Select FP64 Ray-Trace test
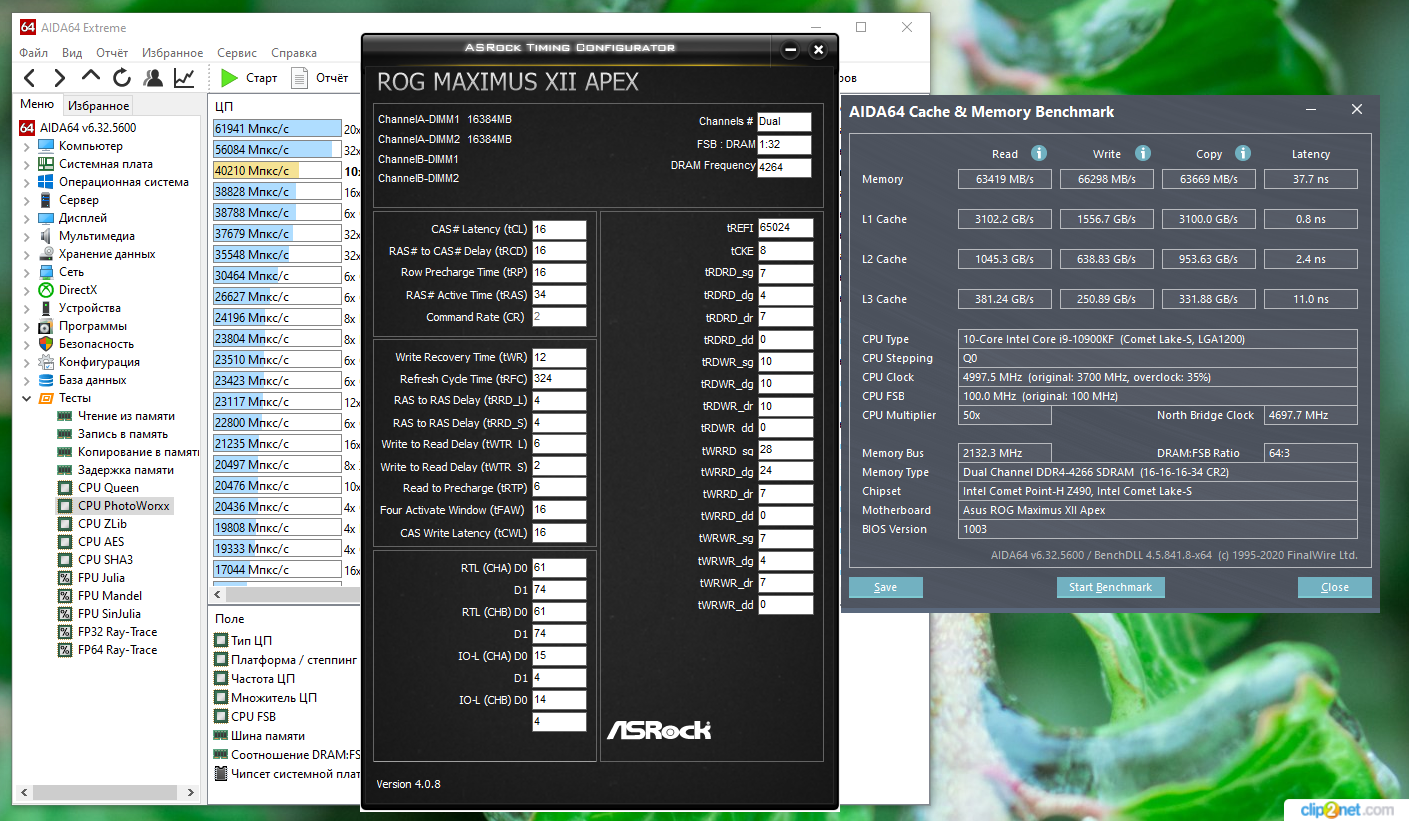 pos(117,650)
